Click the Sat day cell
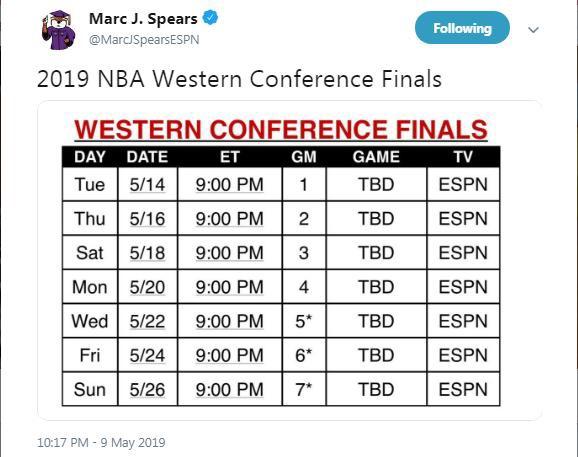The height and width of the screenshot is (457, 578). click(90, 253)
